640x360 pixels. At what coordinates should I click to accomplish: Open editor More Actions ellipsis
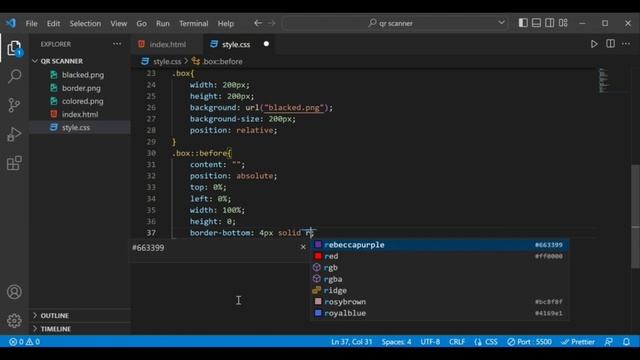[626, 44]
